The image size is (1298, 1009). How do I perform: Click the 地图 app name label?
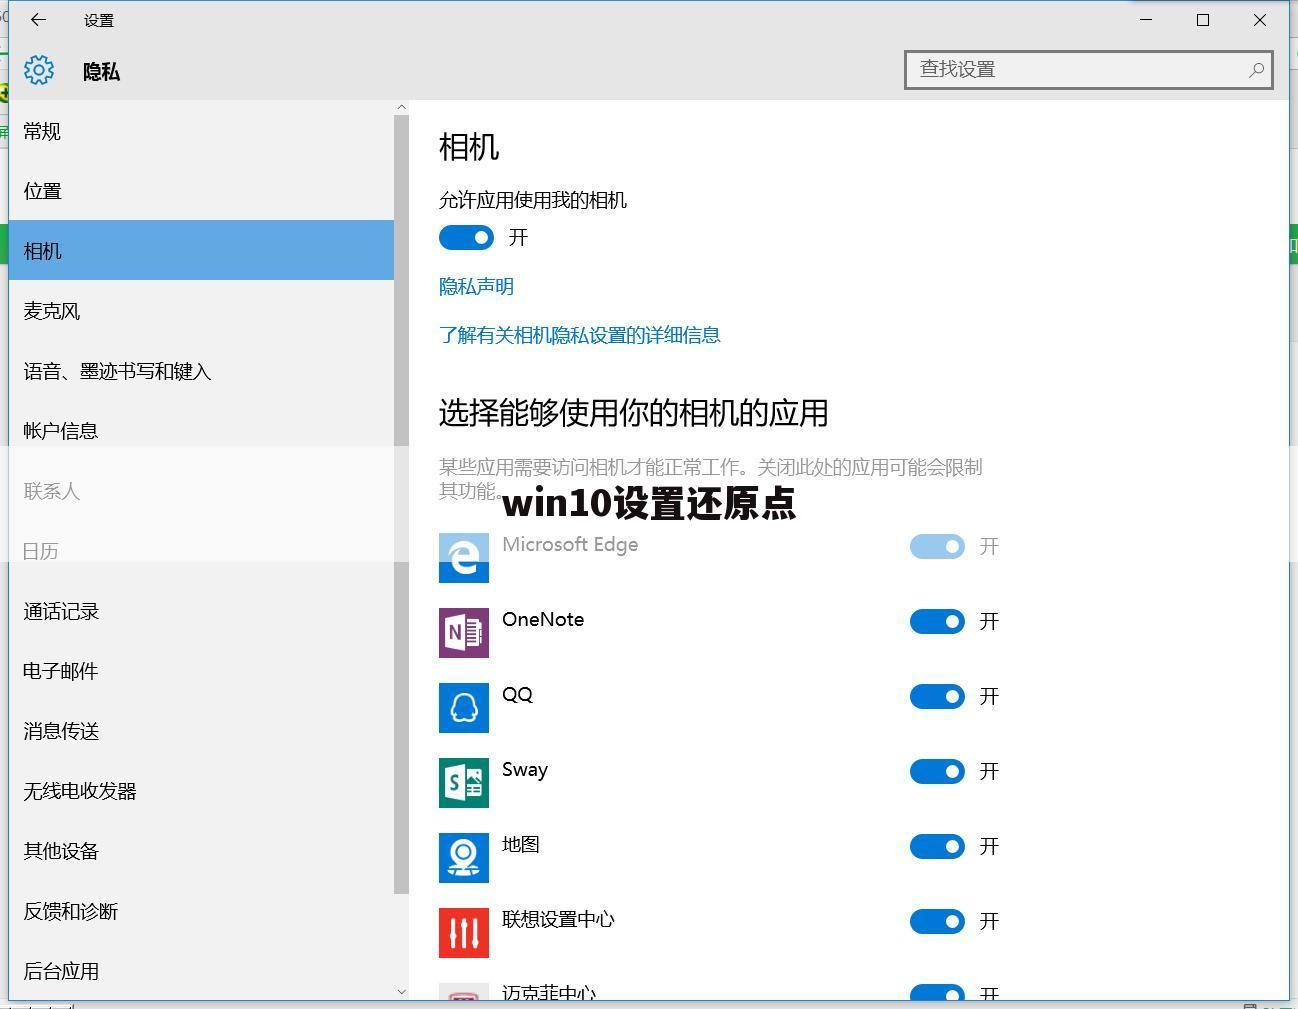(521, 844)
